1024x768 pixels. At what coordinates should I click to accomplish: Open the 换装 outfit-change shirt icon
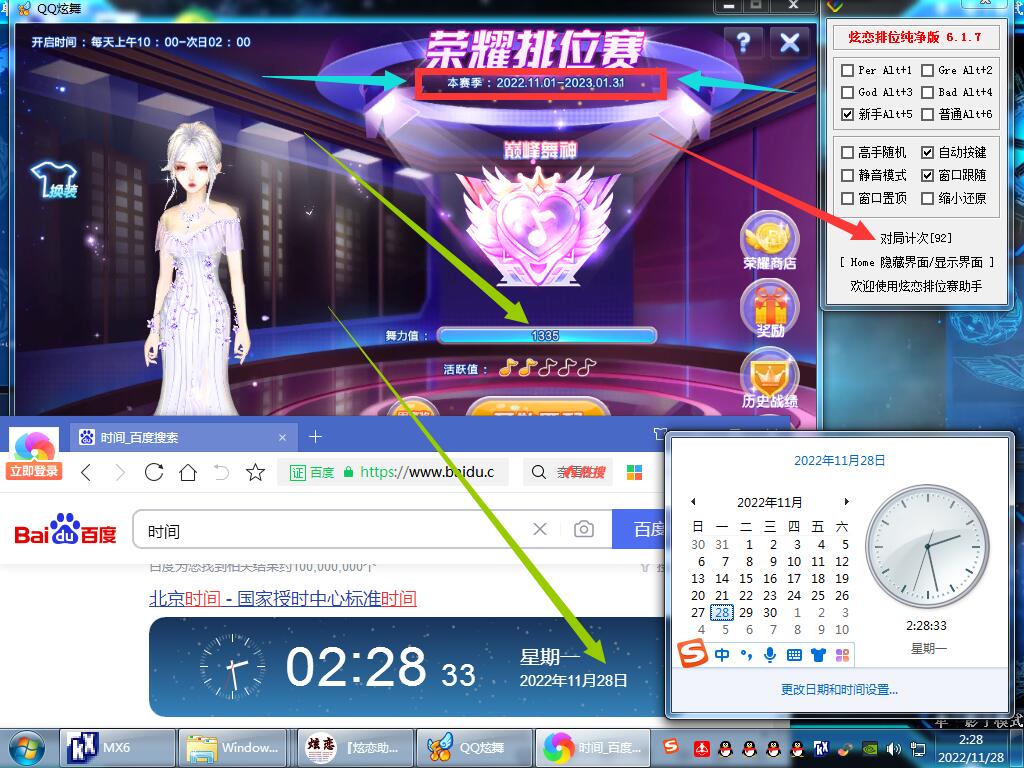tap(55, 180)
